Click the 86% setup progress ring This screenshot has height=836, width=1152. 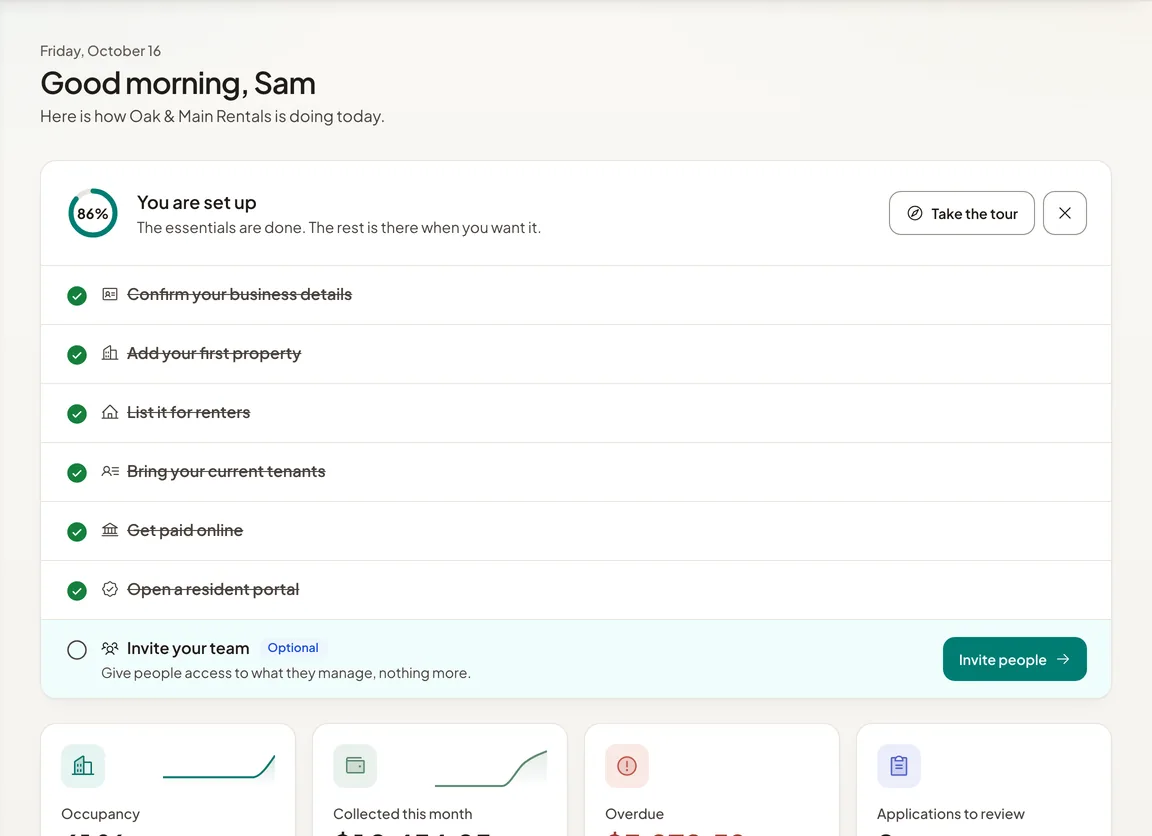pyautogui.click(x=93, y=213)
